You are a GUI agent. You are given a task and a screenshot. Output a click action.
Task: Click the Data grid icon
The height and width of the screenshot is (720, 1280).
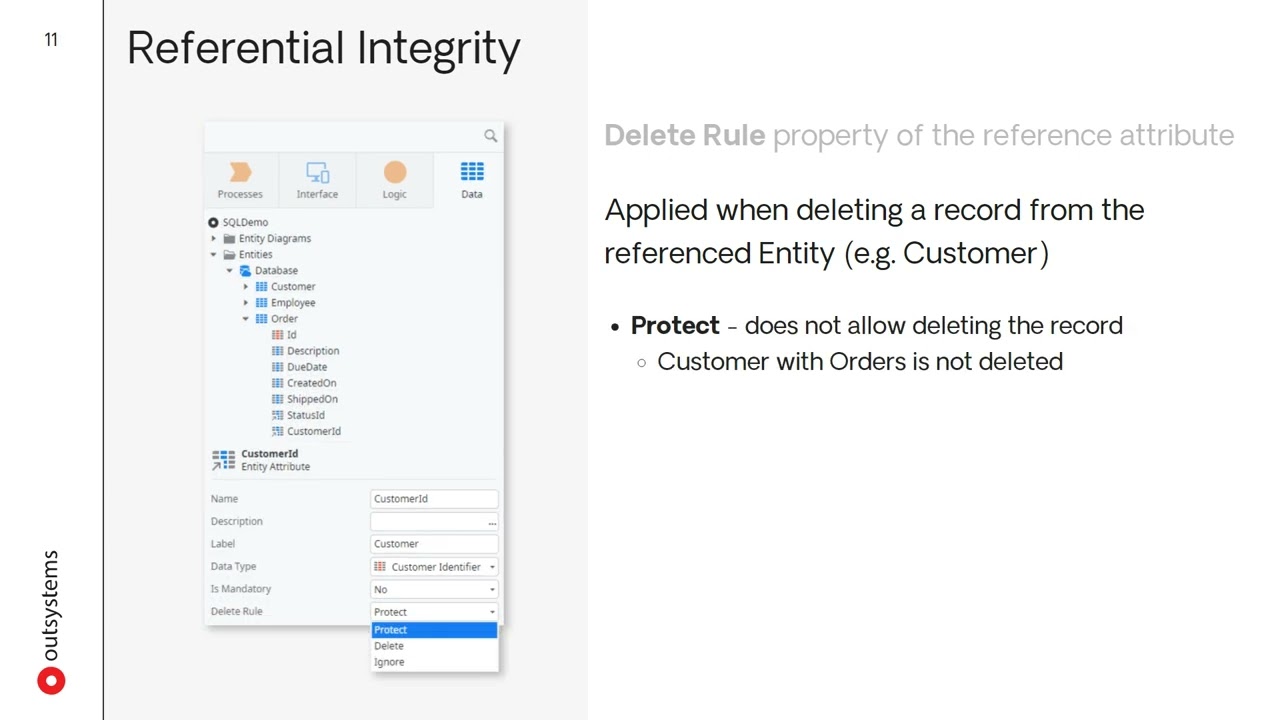click(x=472, y=172)
